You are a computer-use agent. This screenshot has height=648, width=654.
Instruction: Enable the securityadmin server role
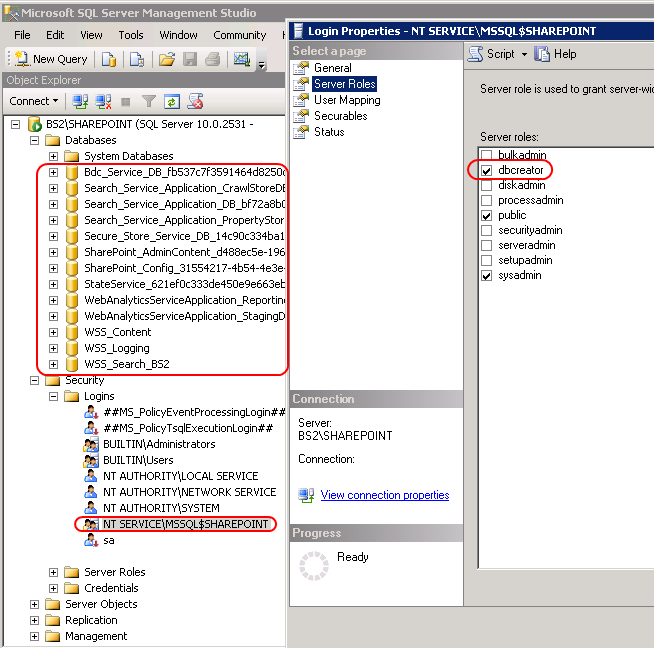487,231
